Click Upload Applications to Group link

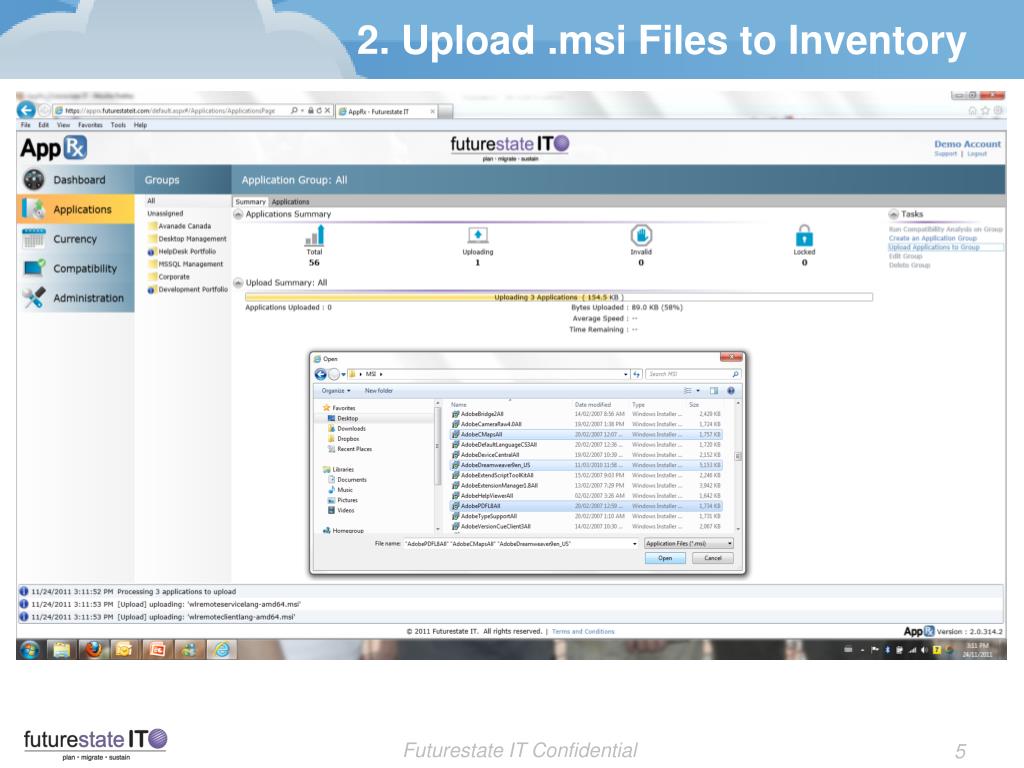(934, 247)
